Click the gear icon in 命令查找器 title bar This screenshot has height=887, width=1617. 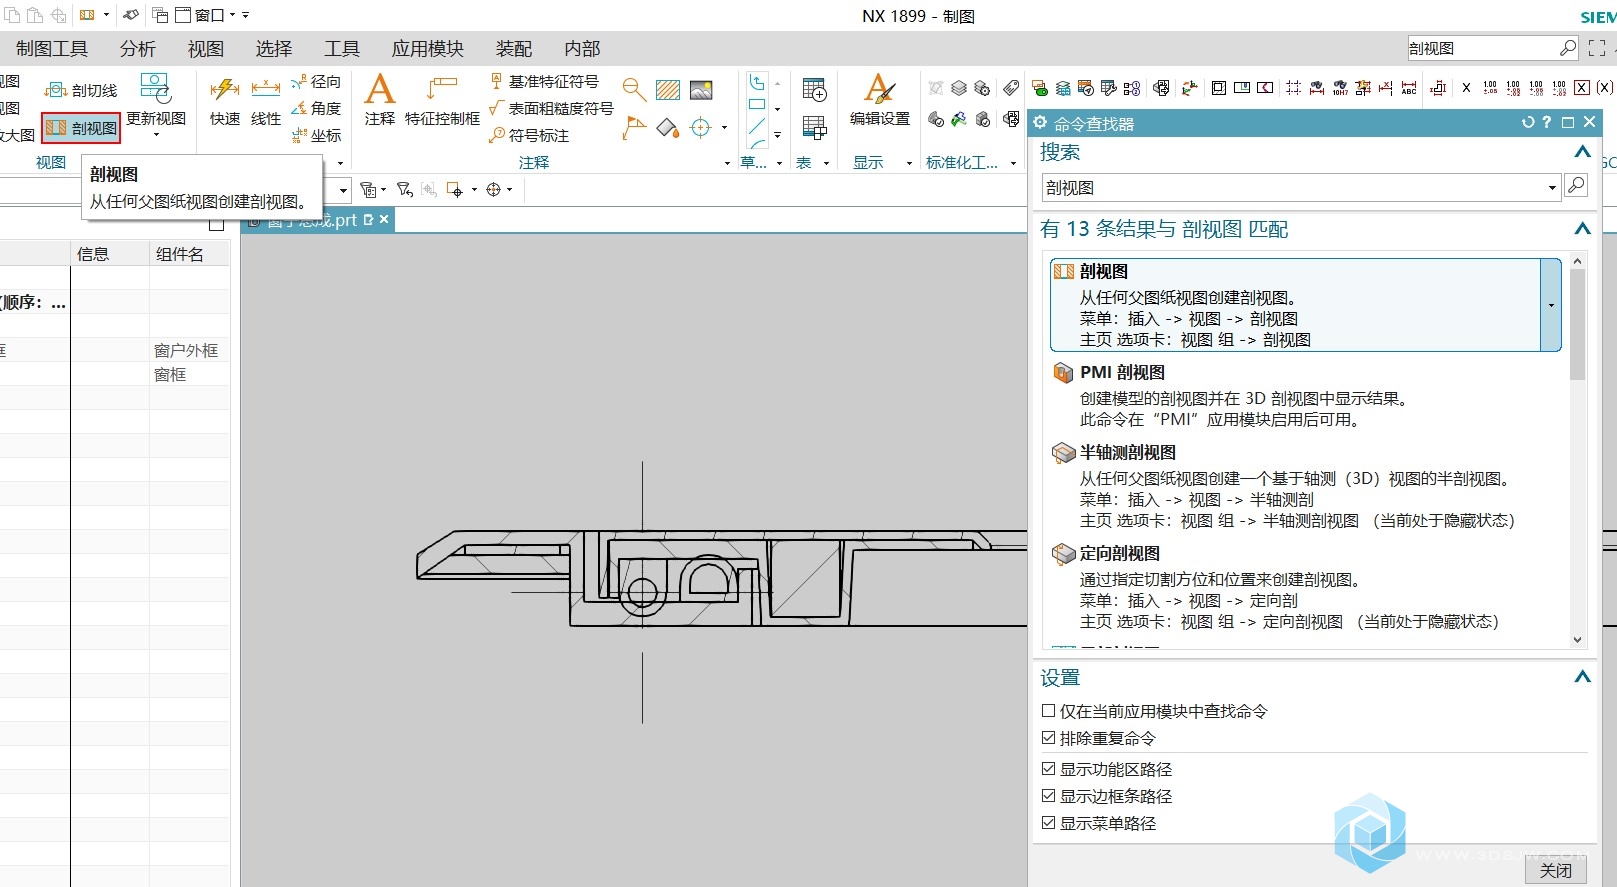coord(1040,123)
